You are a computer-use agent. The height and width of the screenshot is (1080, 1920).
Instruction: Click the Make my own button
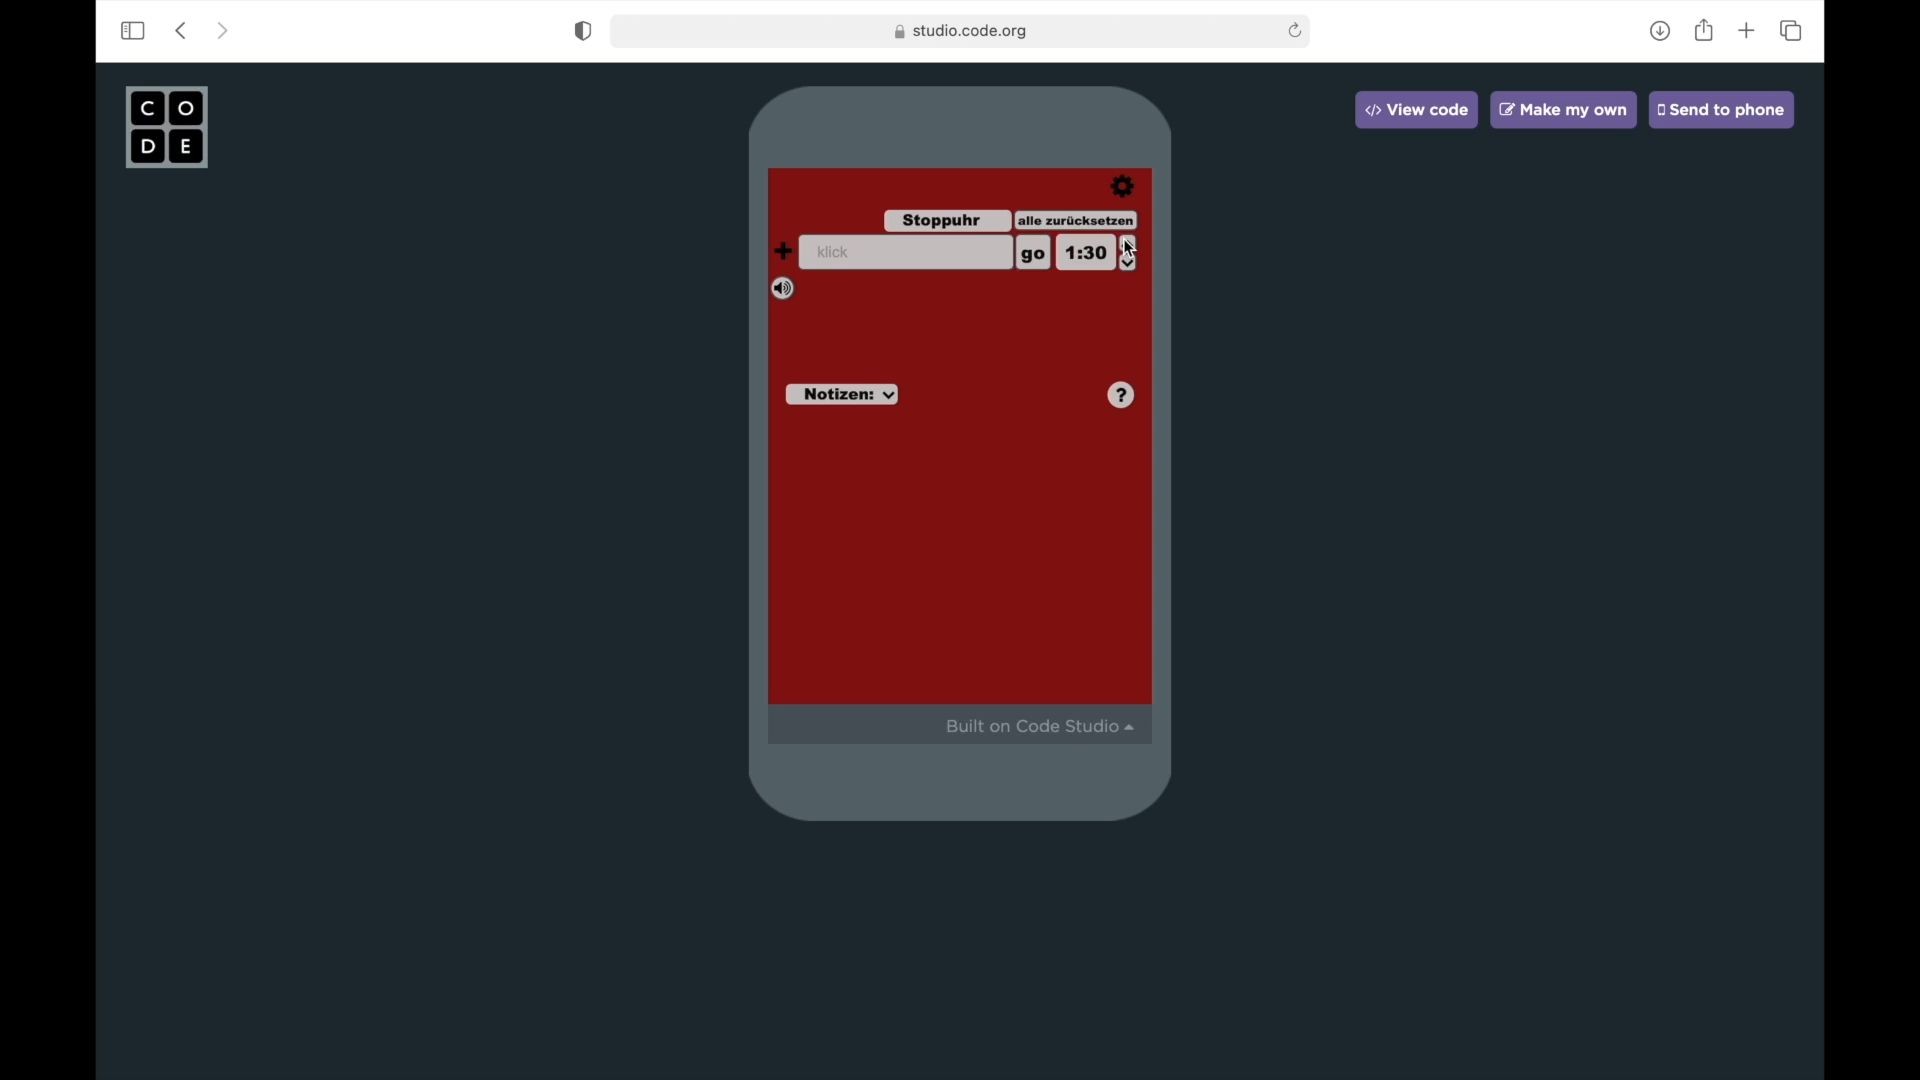(1563, 110)
